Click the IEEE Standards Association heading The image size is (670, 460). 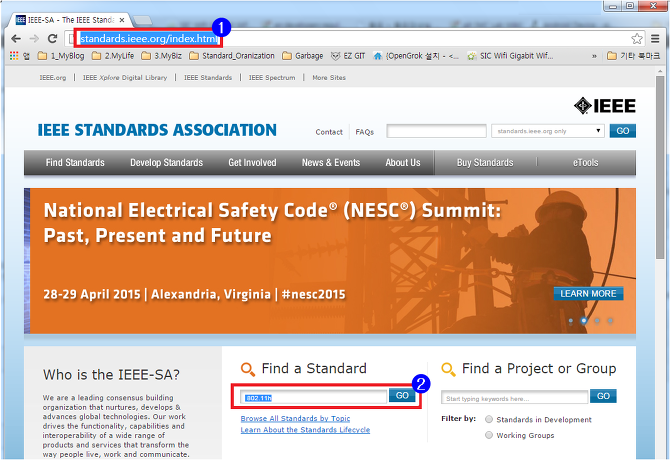157,130
